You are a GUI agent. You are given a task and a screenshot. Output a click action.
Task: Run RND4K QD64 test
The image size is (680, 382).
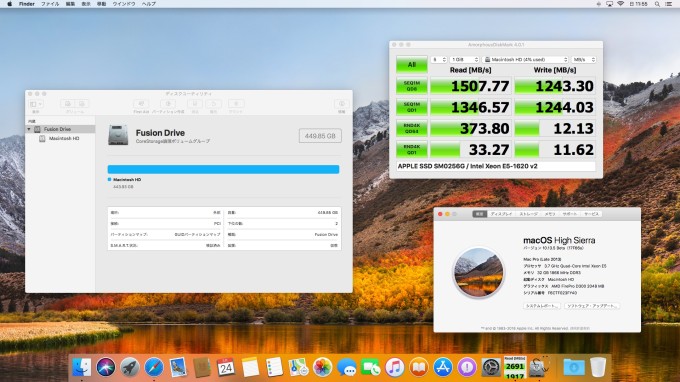point(412,128)
